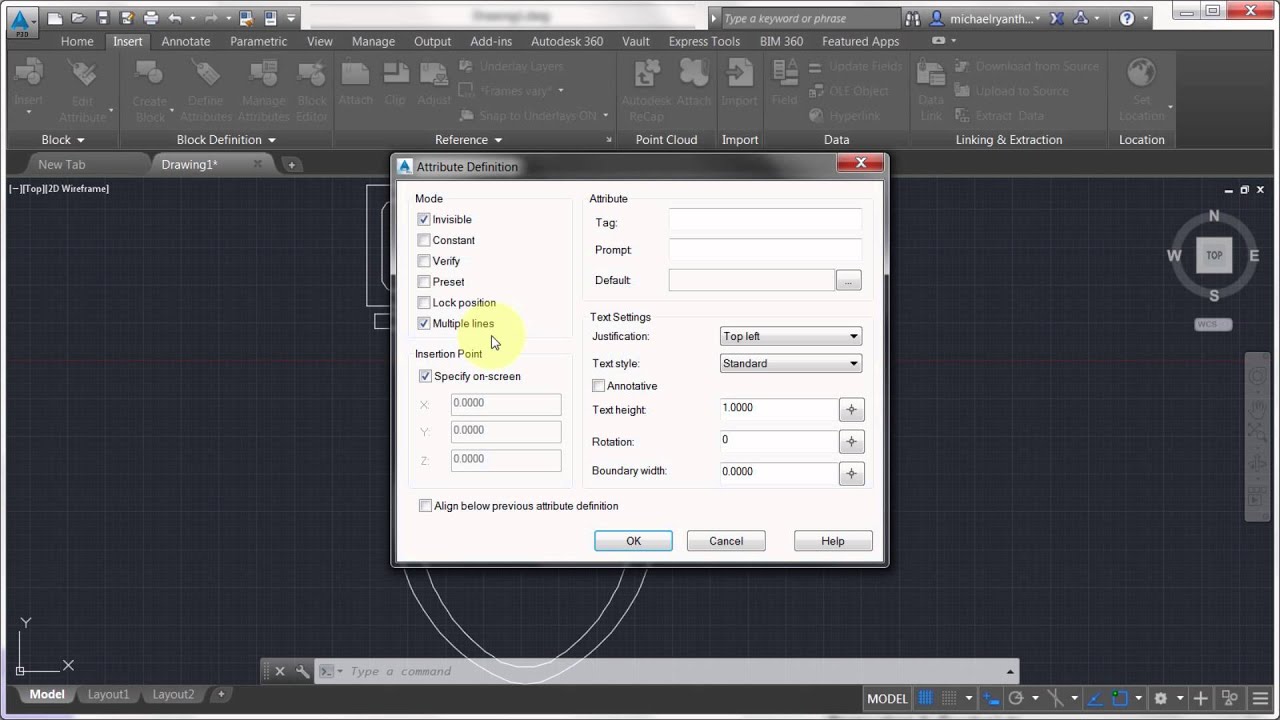Open the AutoCAD application menu logo
Viewport: 1280px width, 720px height.
click(20, 22)
